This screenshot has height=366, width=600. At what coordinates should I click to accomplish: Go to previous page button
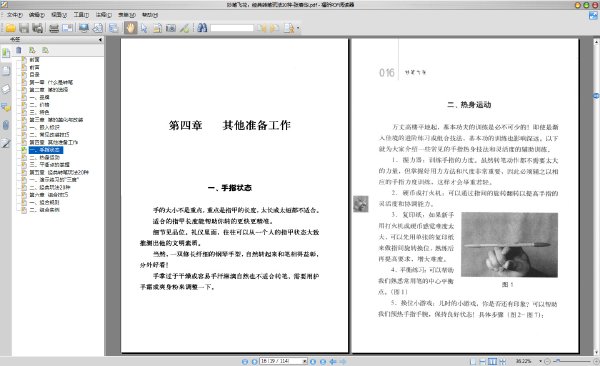coord(254,361)
